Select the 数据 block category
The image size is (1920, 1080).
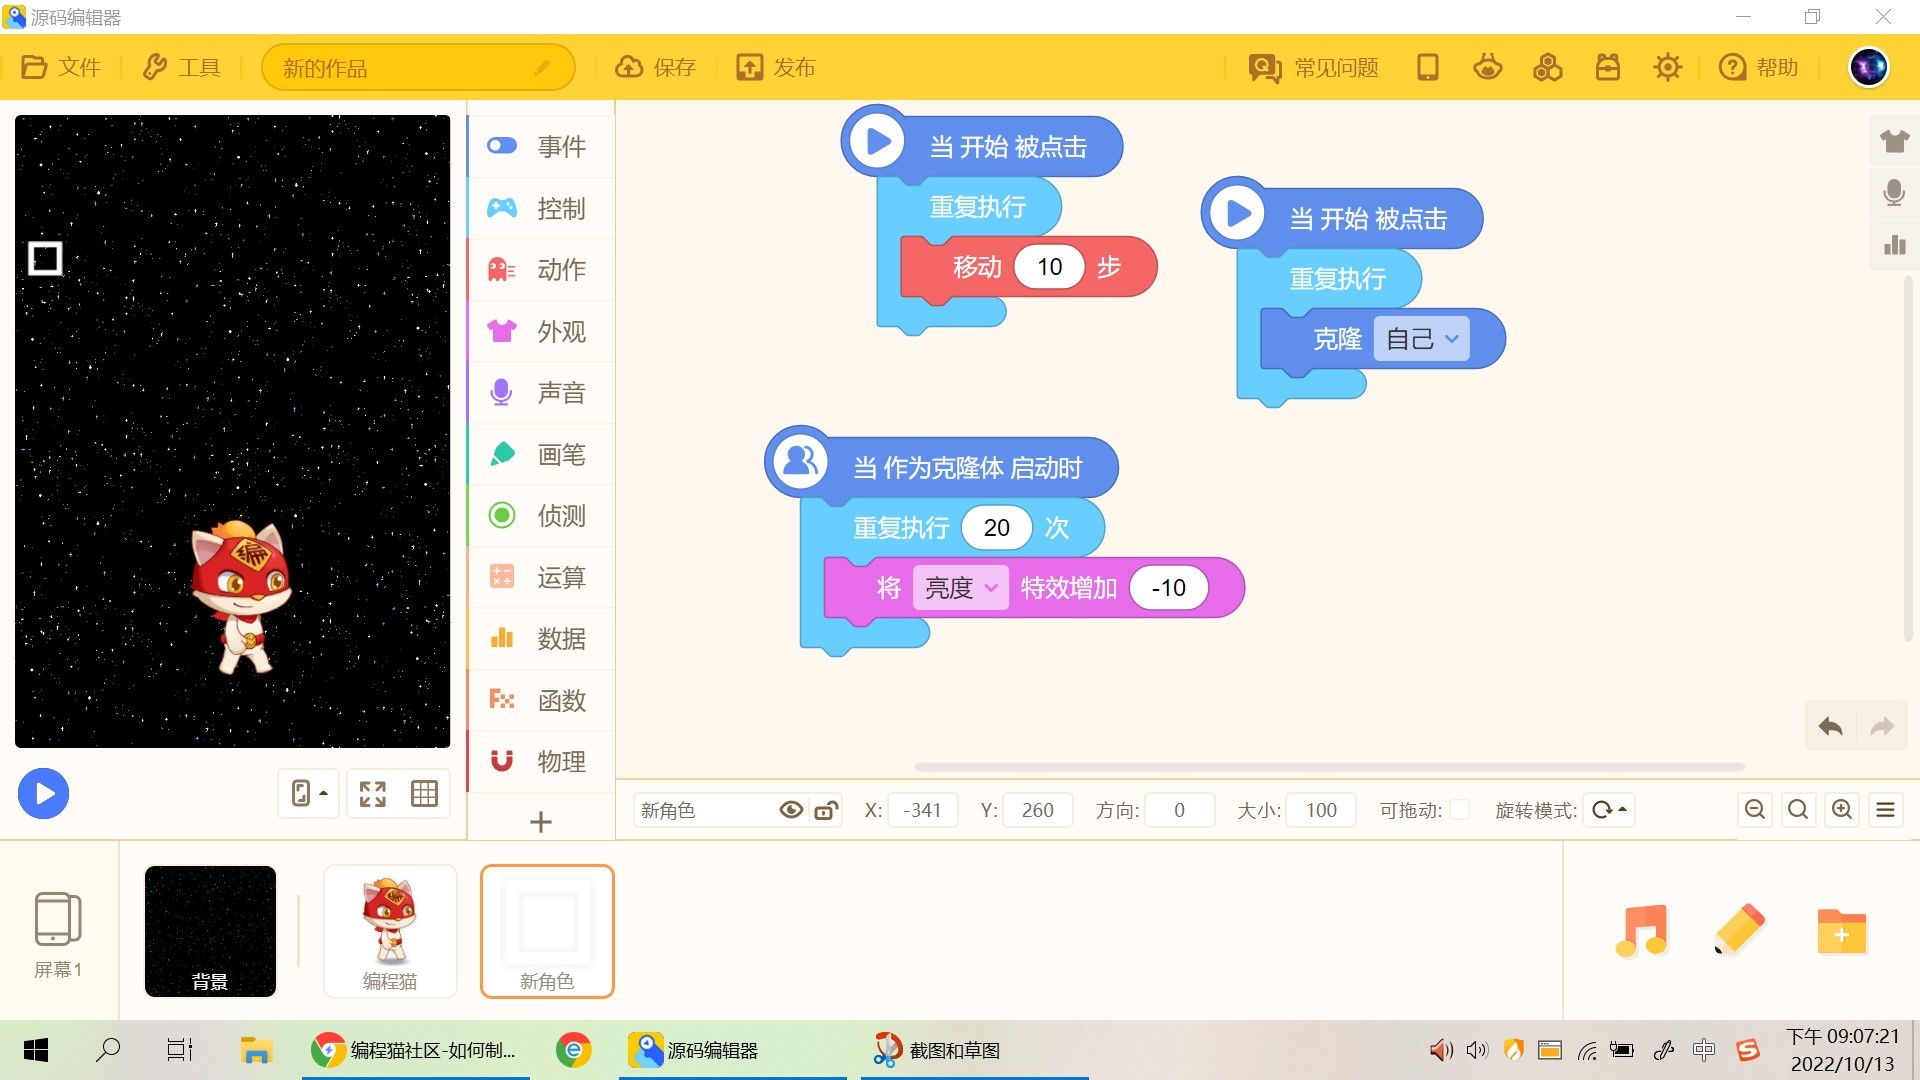pos(541,638)
